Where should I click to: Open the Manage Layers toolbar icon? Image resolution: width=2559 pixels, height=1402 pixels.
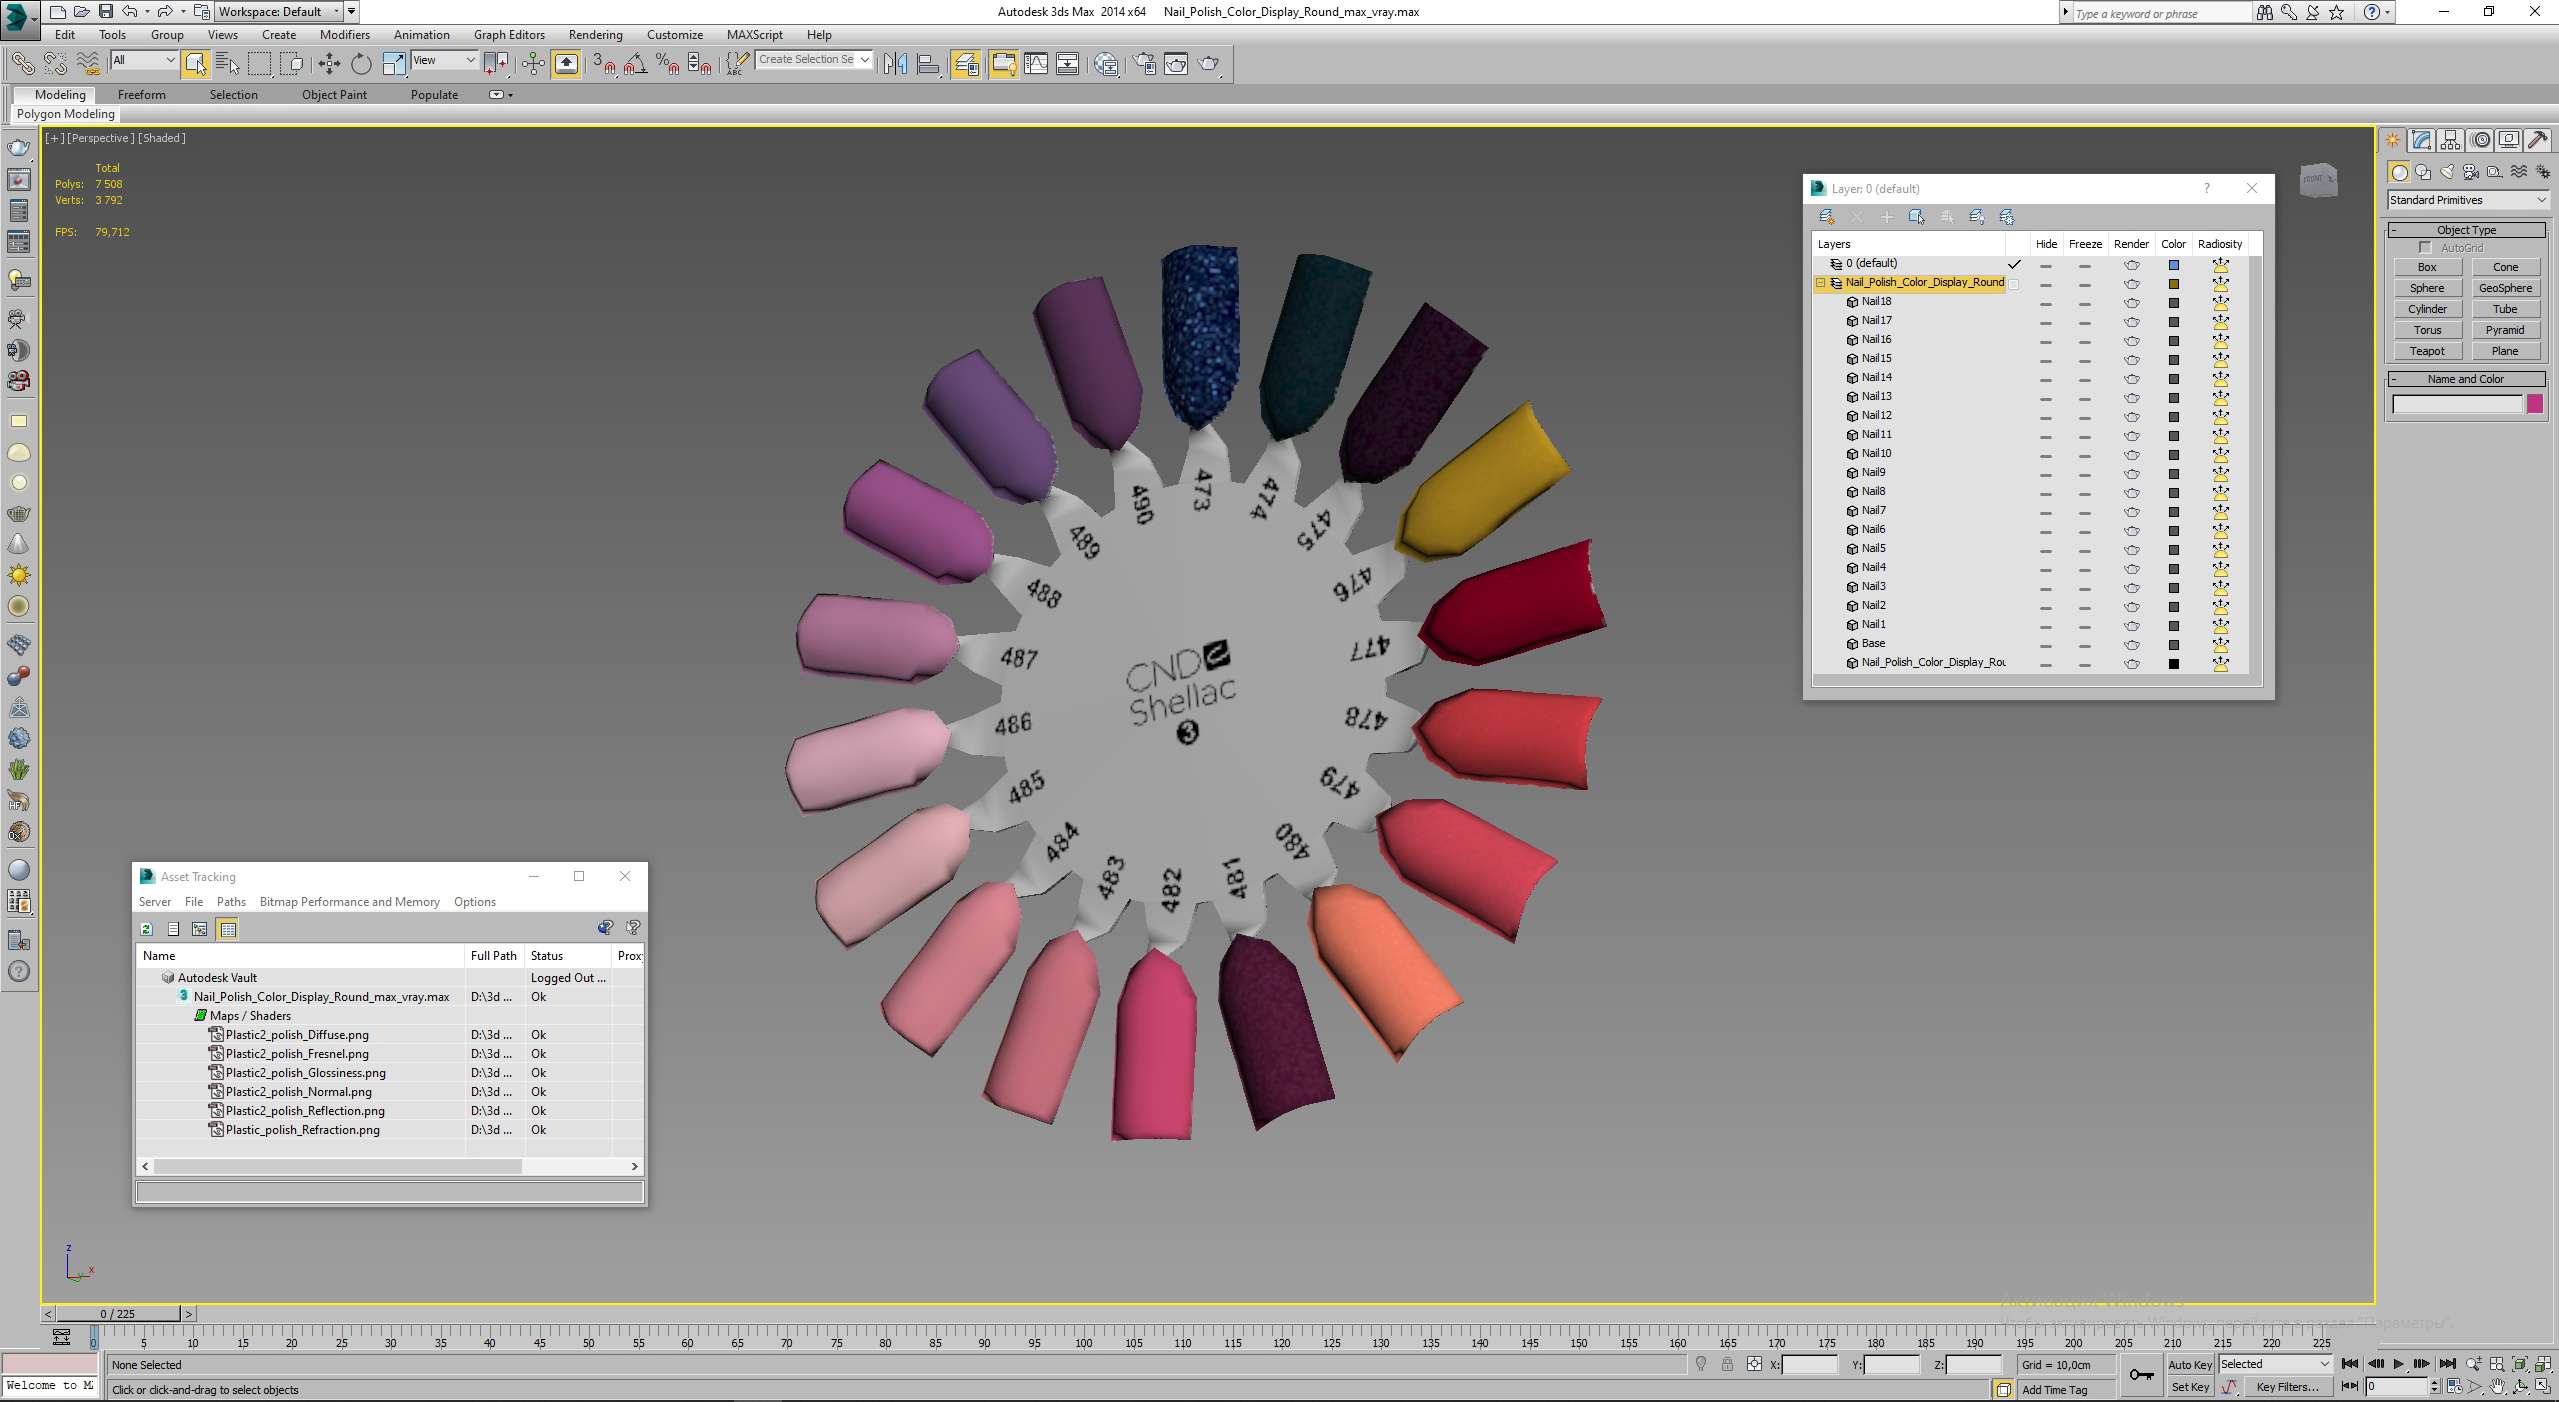pos(966,64)
